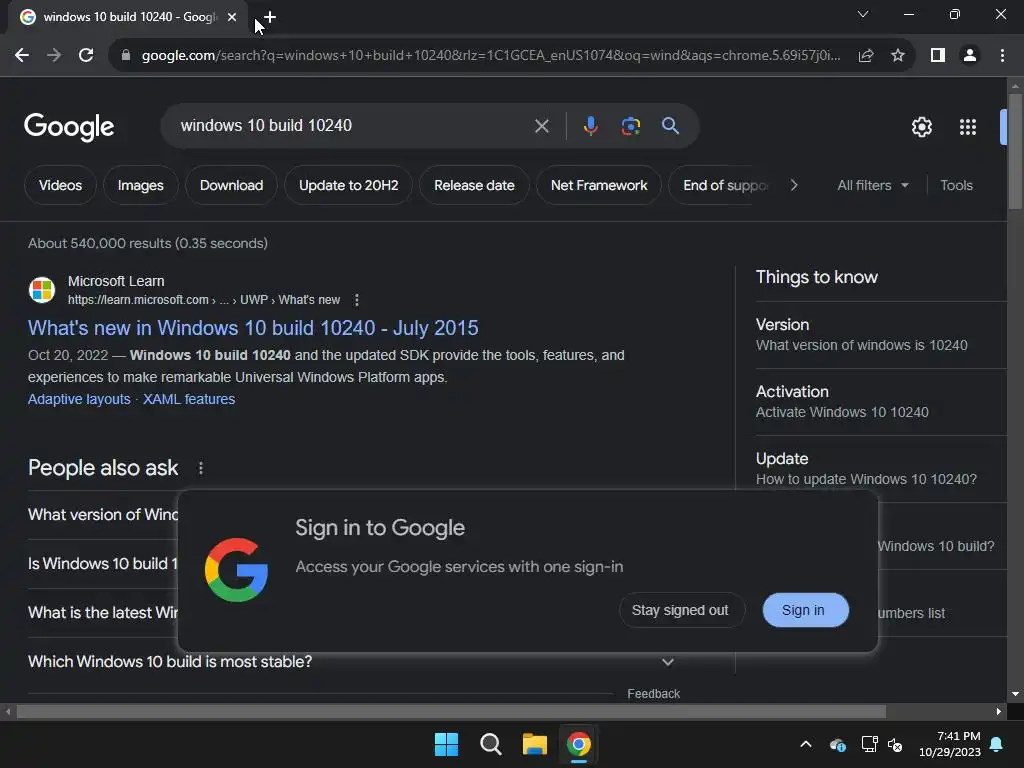Viewport: 1024px width, 768px height.
Task: Select the Images filter chip
Action: point(140,185)
